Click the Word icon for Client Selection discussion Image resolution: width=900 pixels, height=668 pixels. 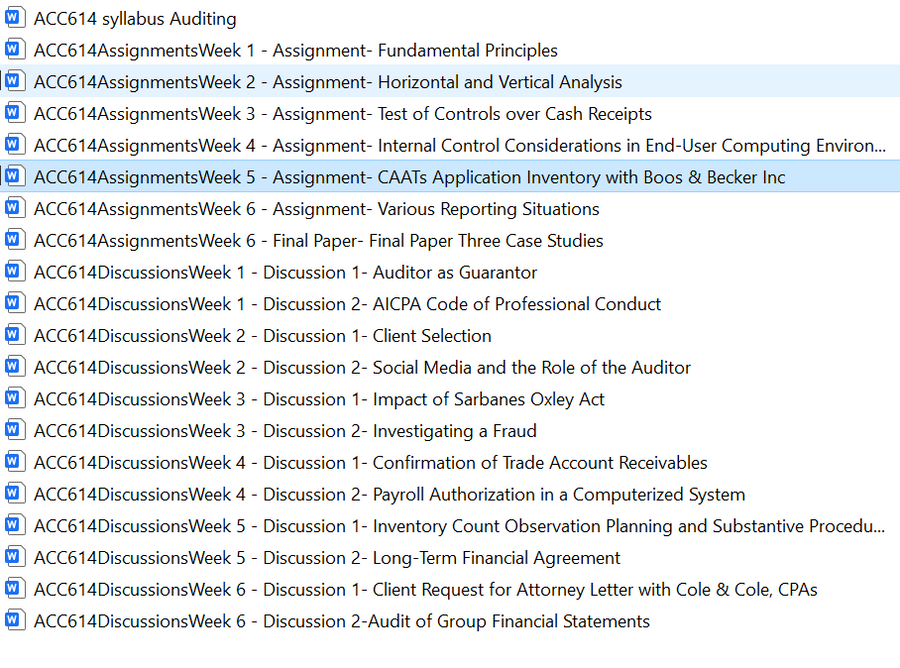point(15,335)
